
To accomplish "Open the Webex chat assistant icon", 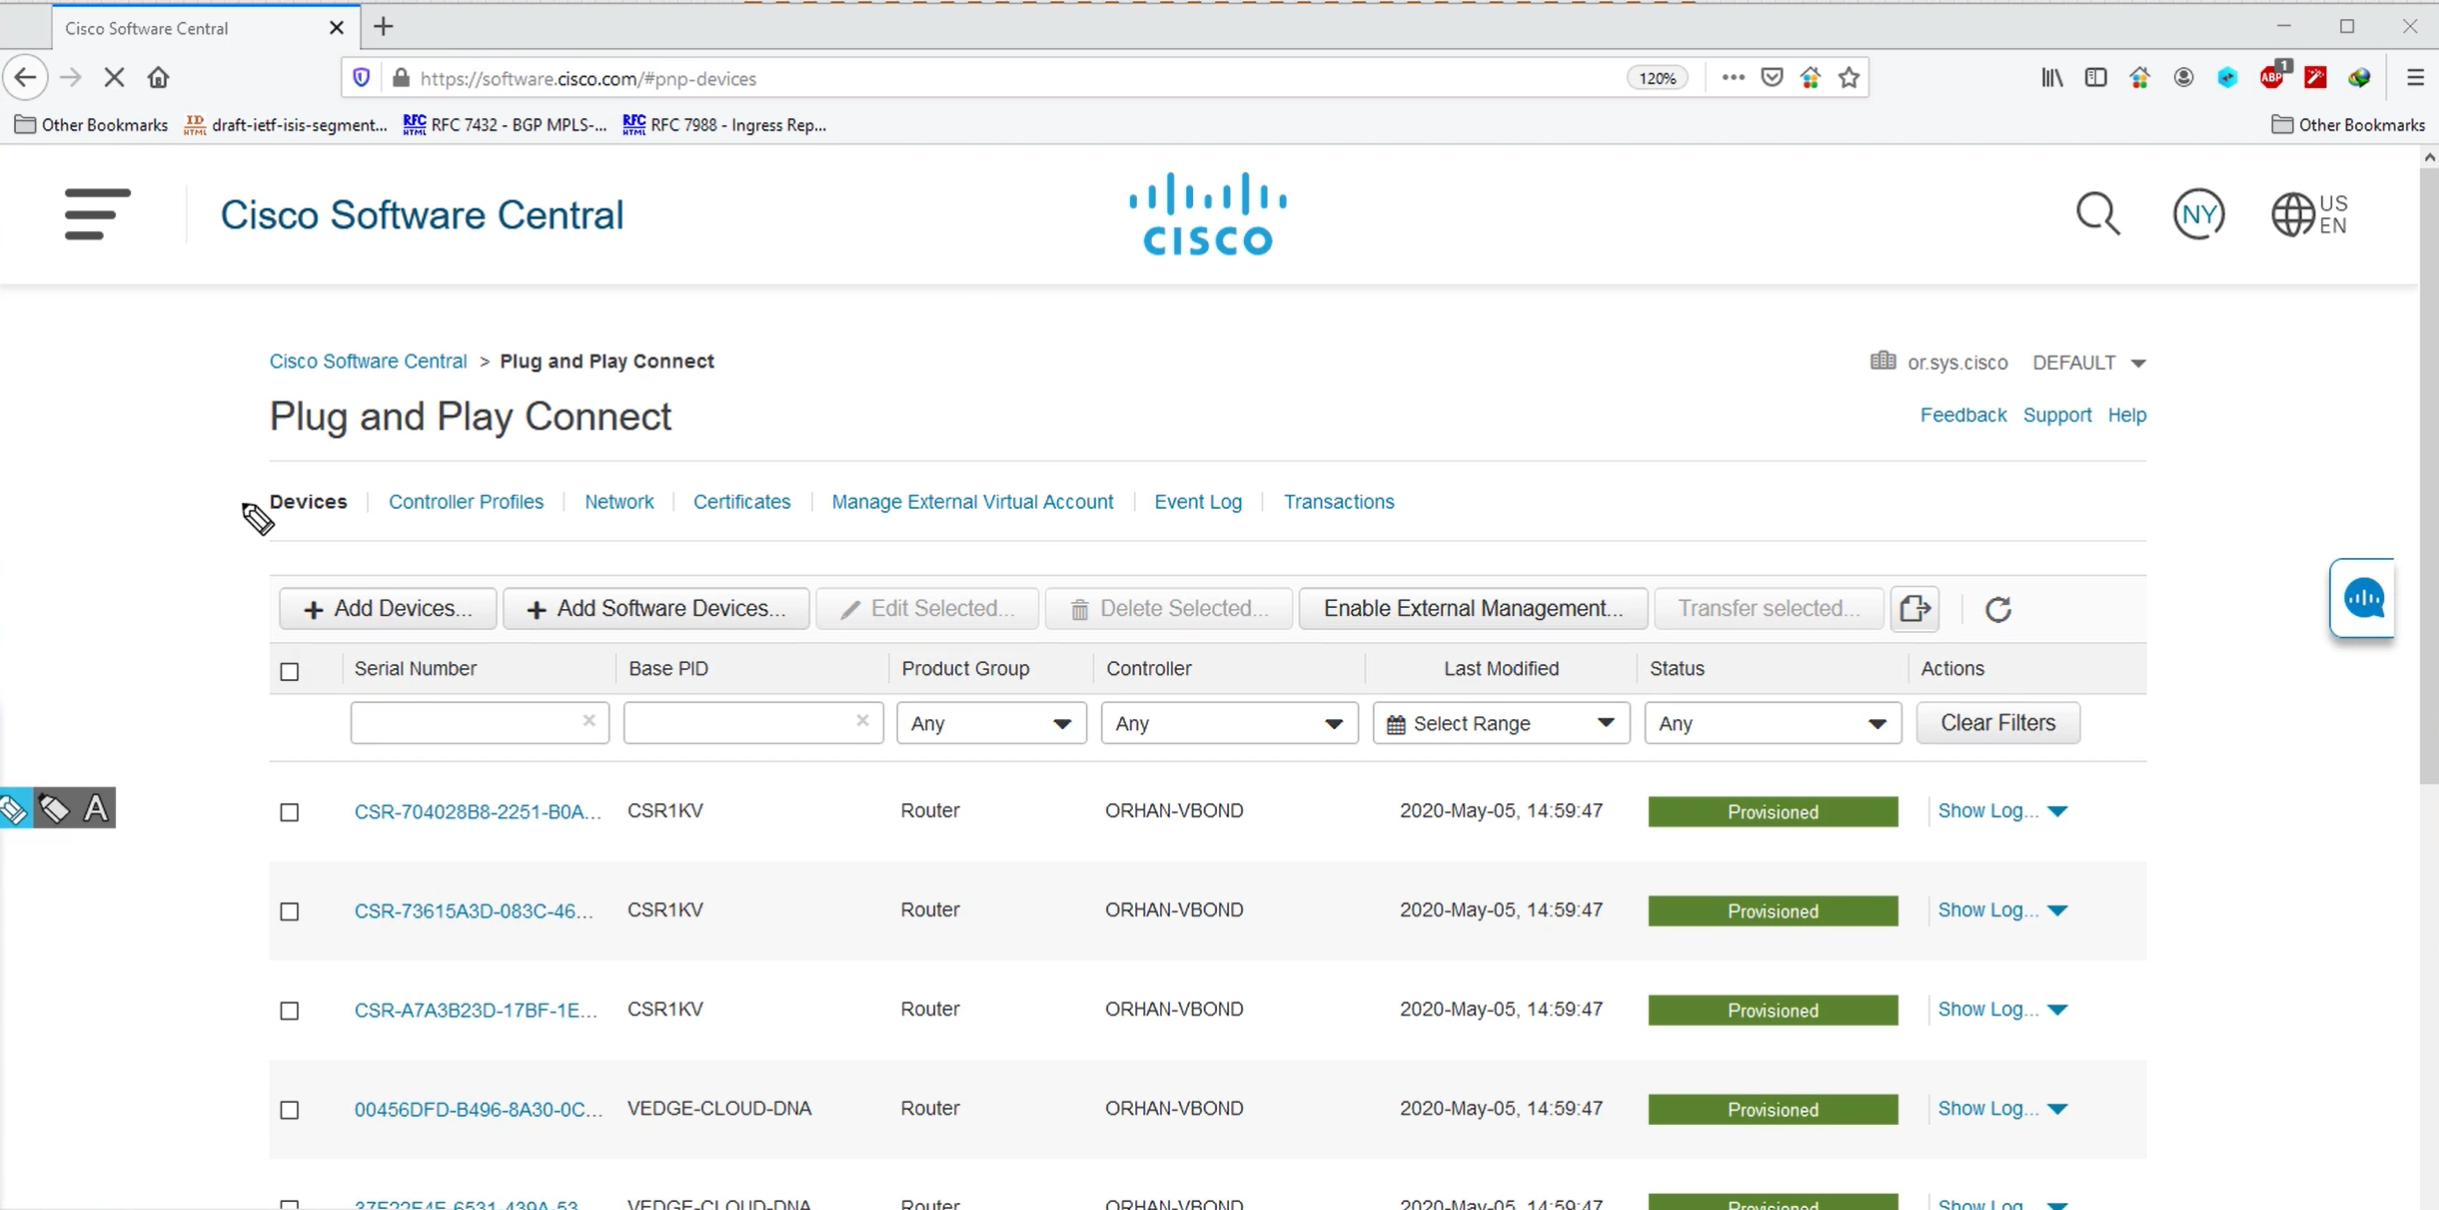I will point(2363,598).
